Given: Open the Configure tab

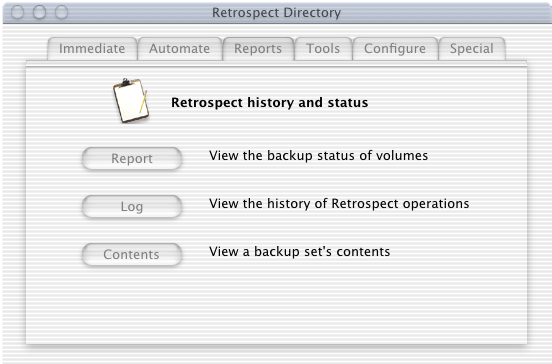Looking at the screenshot, I should pos(395,49).
